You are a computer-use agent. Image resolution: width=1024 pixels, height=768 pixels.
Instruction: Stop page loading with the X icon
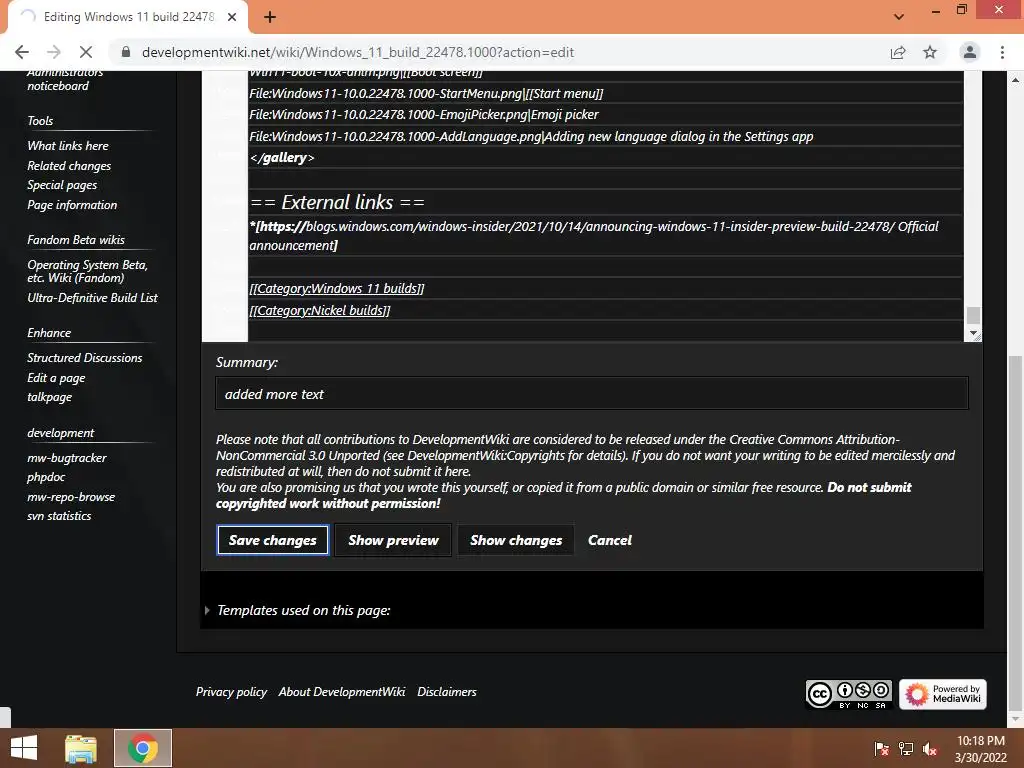(x=86, y=52)
